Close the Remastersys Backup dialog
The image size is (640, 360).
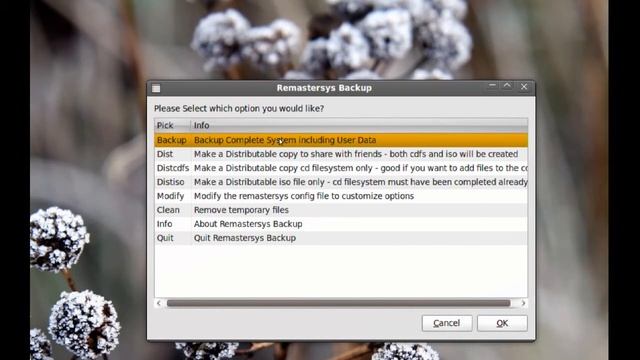(x=524, y=87)
